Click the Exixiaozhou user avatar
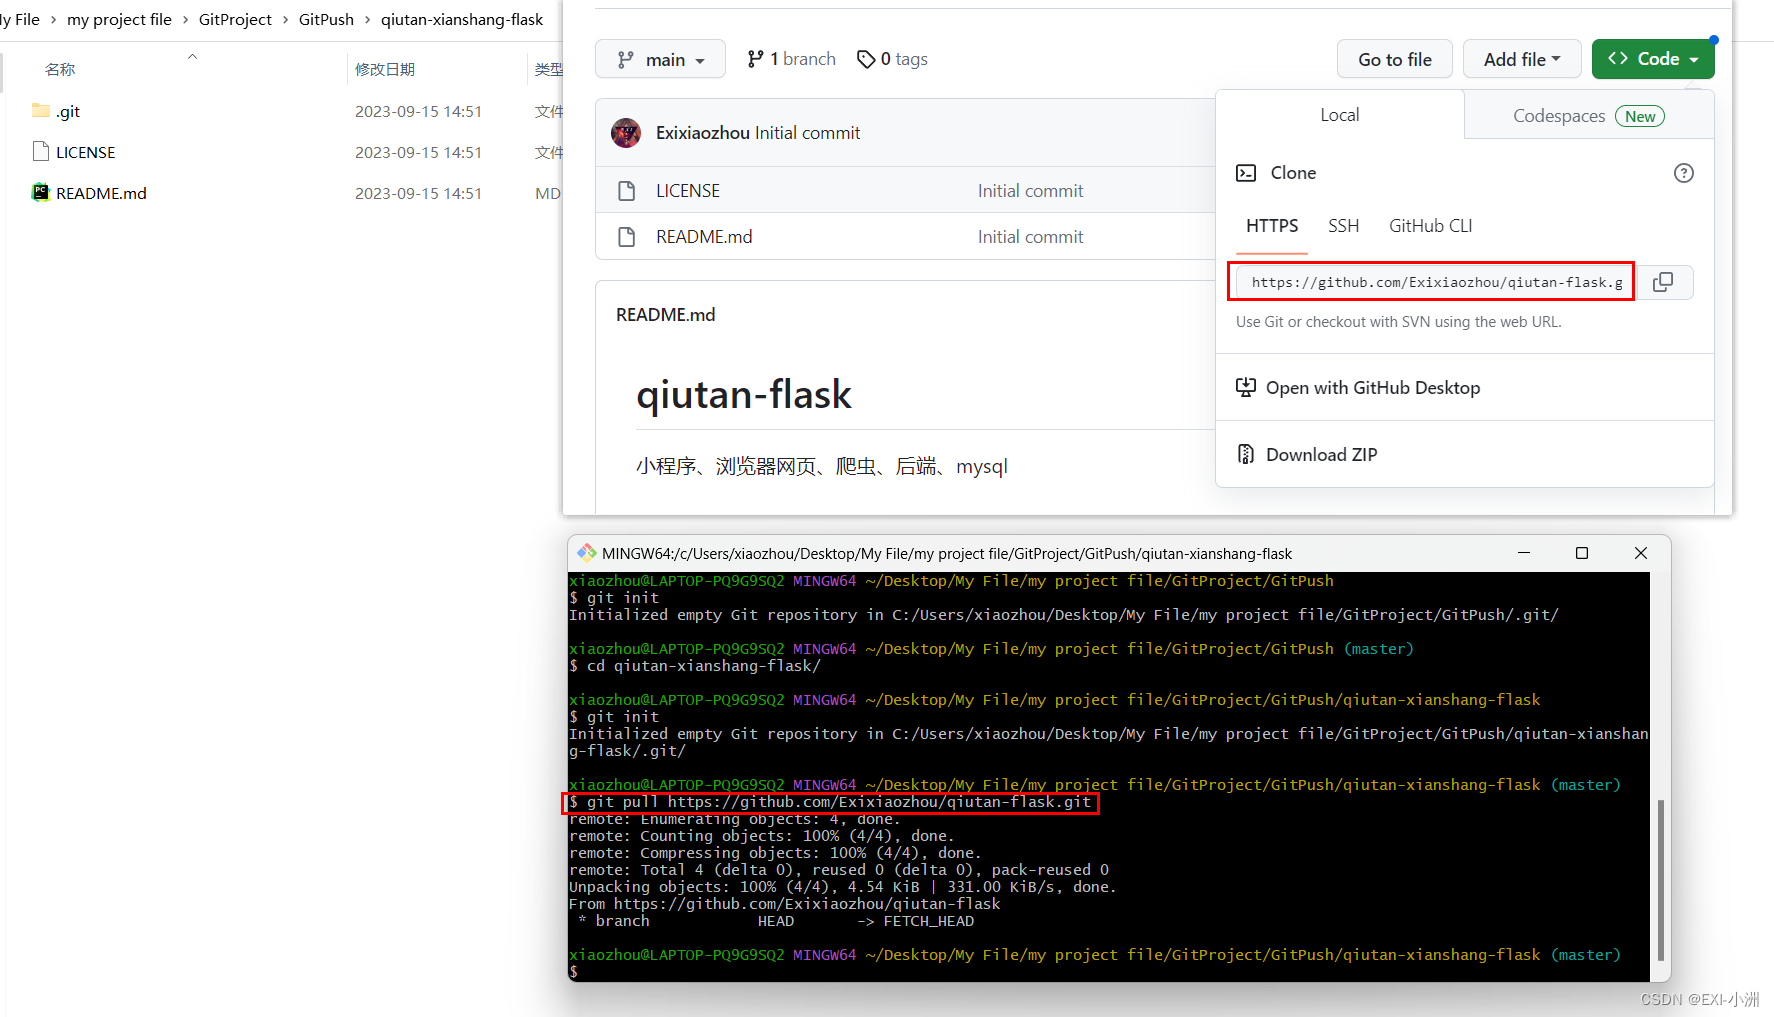Image resolution: width=1774 pixels, height=1017 pixels. pyautogui.click(x=626, y=133)
